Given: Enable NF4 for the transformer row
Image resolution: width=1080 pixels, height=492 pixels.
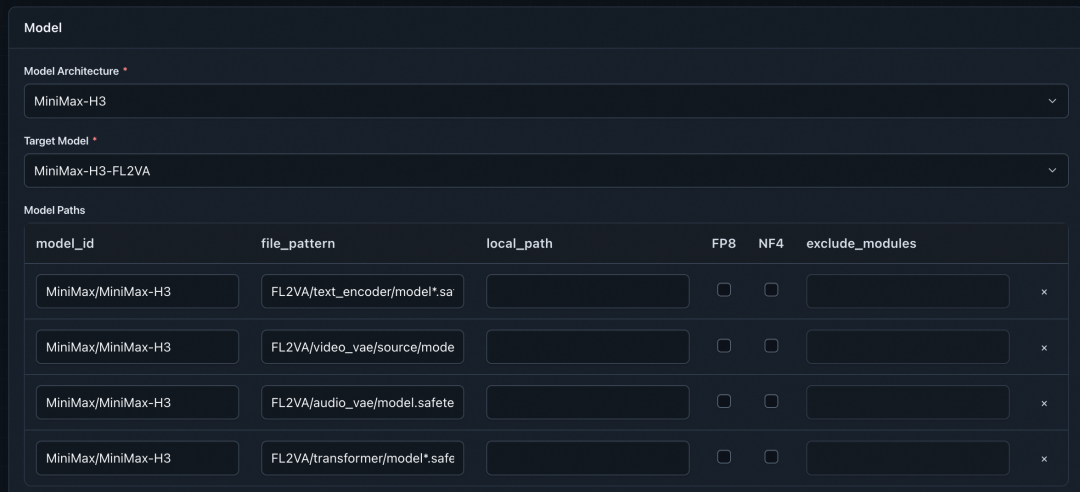Looking at the screenshot, I should point(771,457).
